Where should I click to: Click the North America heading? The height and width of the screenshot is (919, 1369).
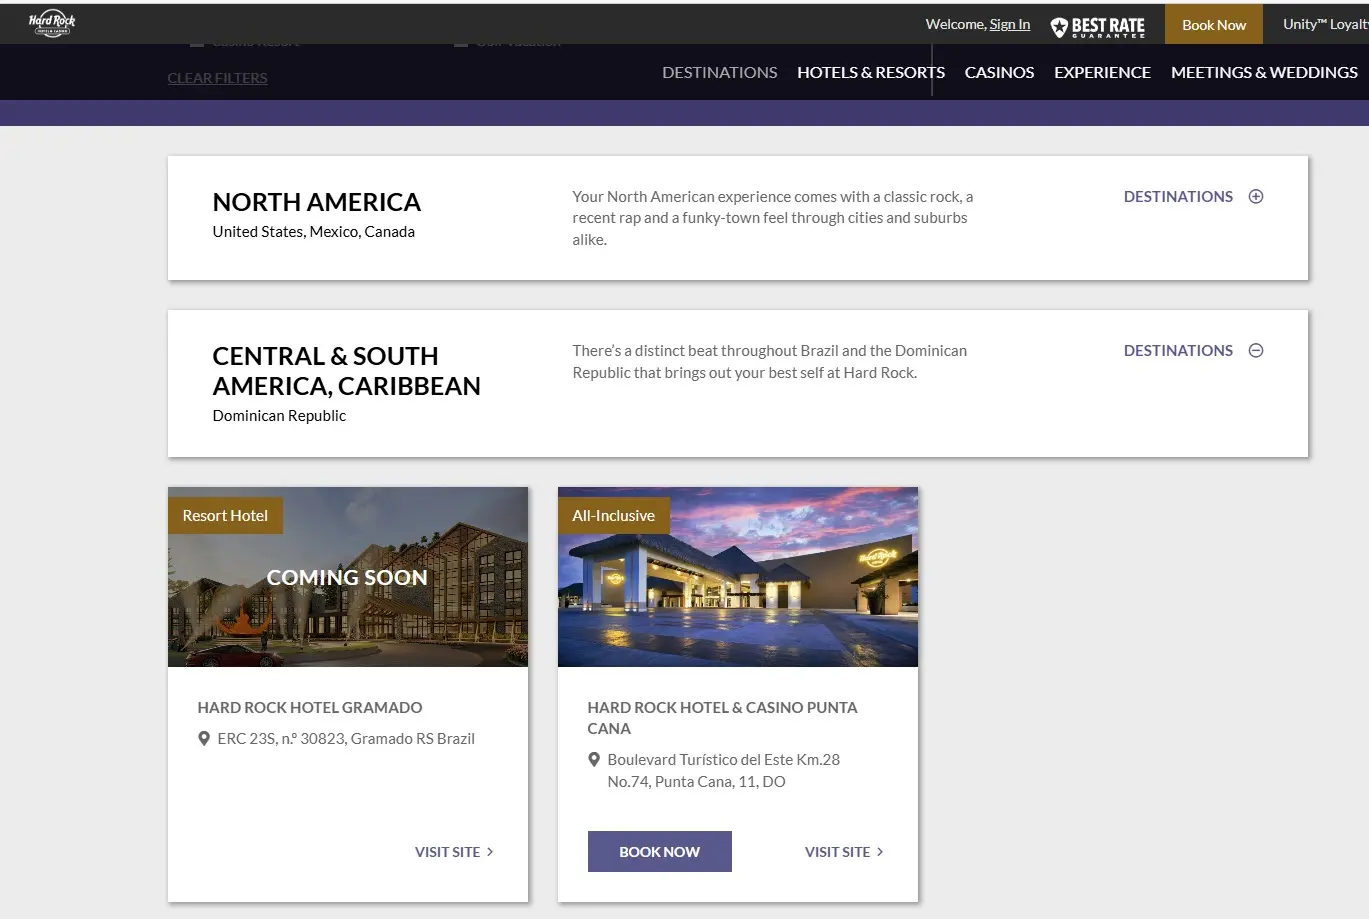click(x=316, y=202)
